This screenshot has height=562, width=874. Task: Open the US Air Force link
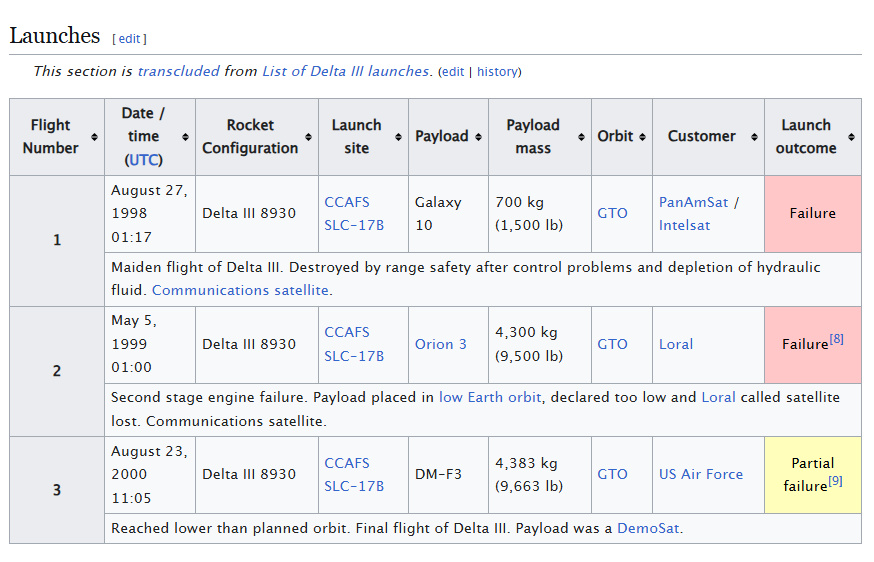[701, 474]
